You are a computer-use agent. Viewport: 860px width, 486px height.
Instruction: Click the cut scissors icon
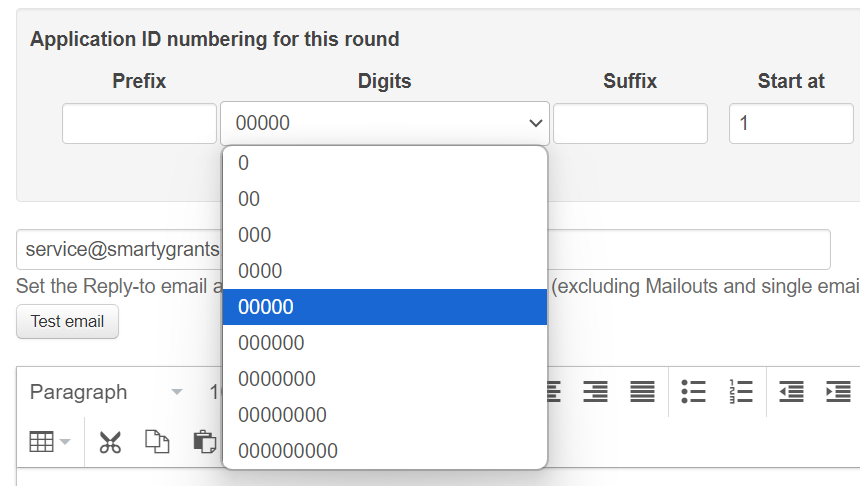(x=110, y=442)
